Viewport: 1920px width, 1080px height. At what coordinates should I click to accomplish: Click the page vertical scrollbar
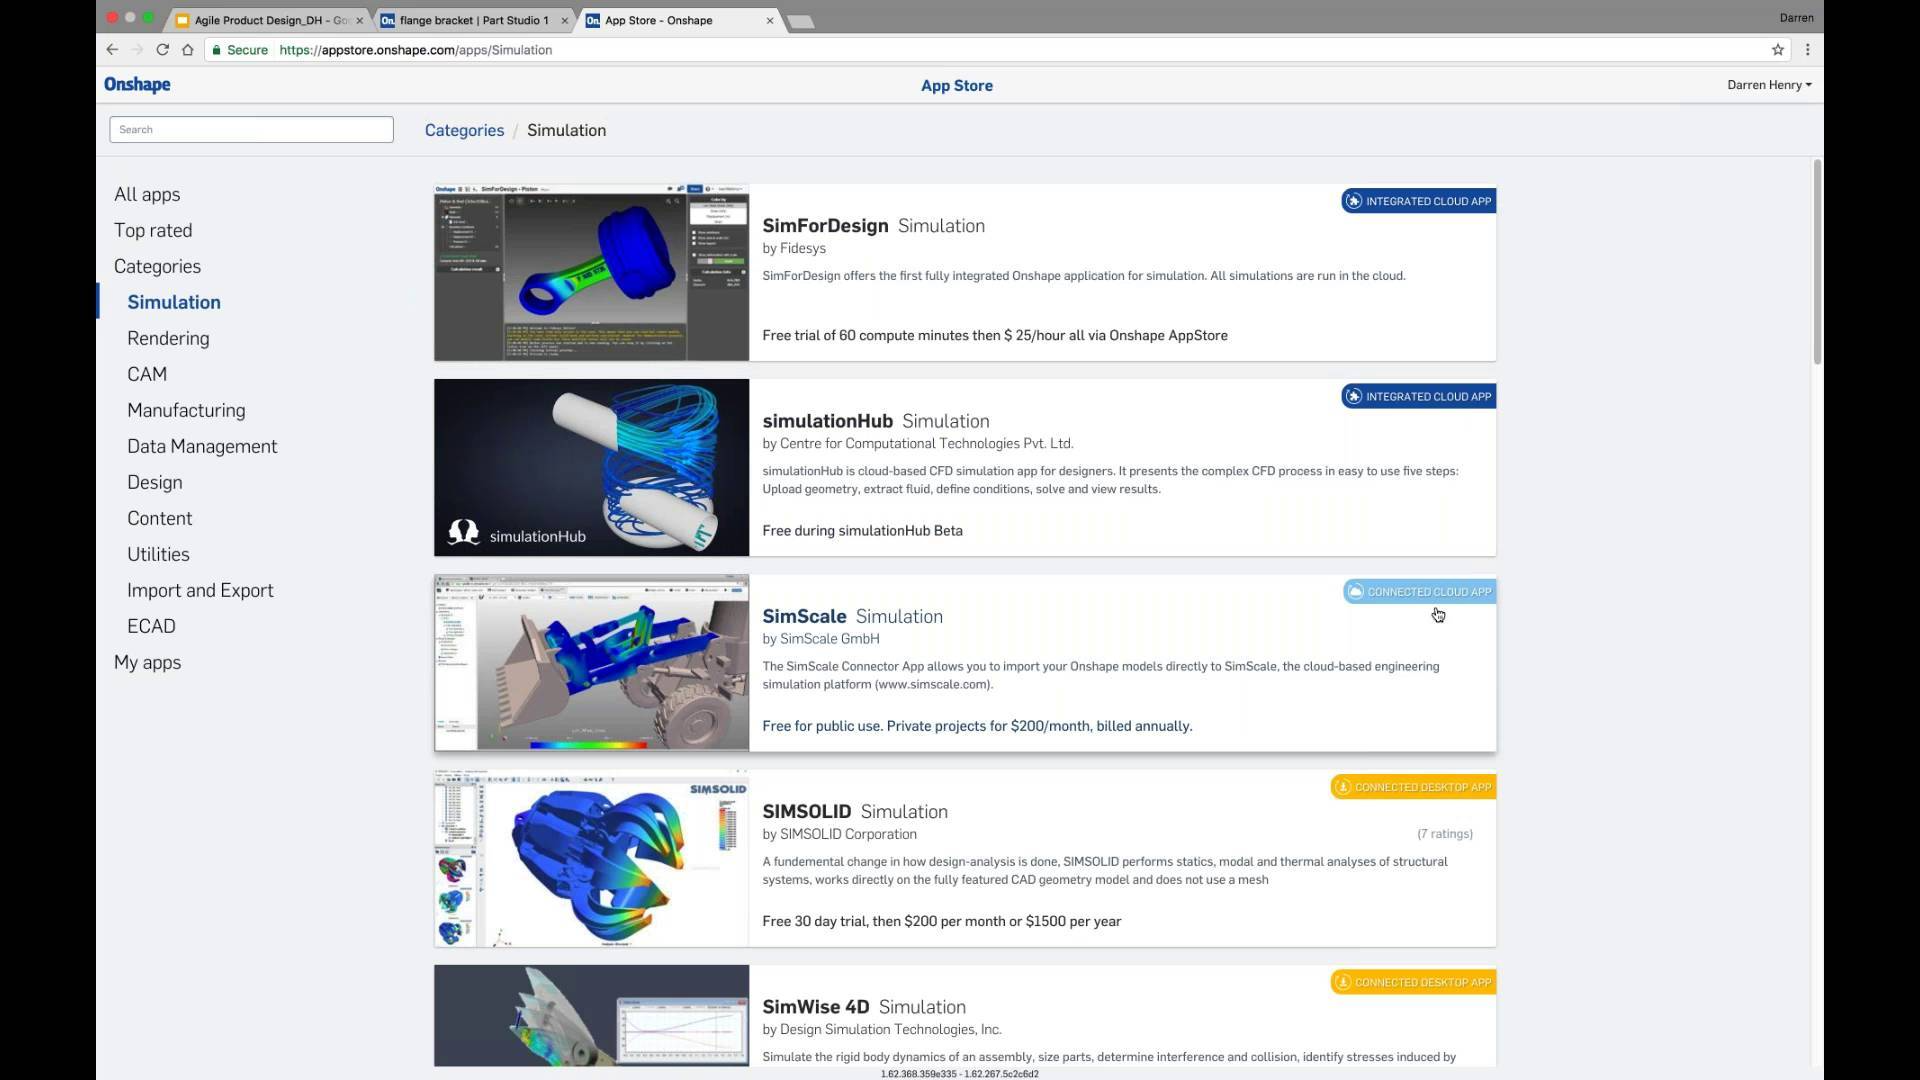click(1816, 262)
